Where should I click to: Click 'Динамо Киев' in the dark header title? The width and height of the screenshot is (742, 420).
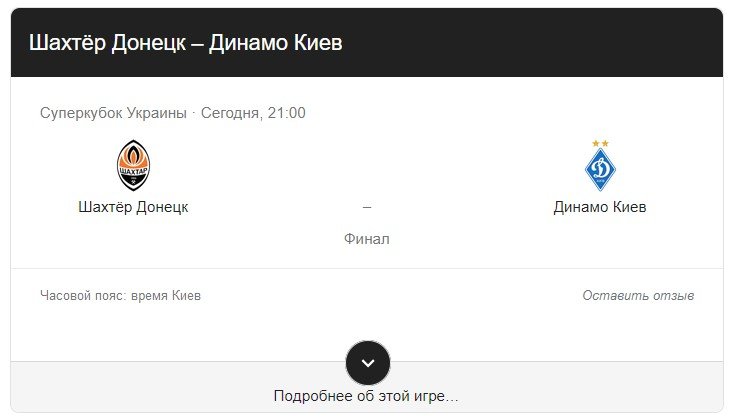tap(275, 43)
